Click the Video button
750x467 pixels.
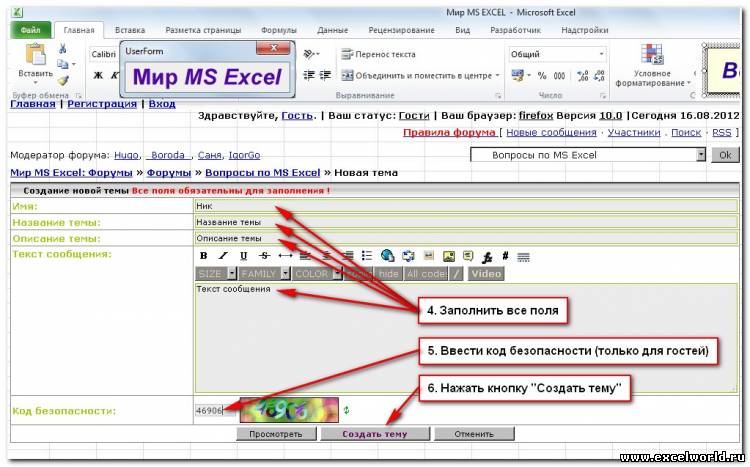(x=486, y=274)
